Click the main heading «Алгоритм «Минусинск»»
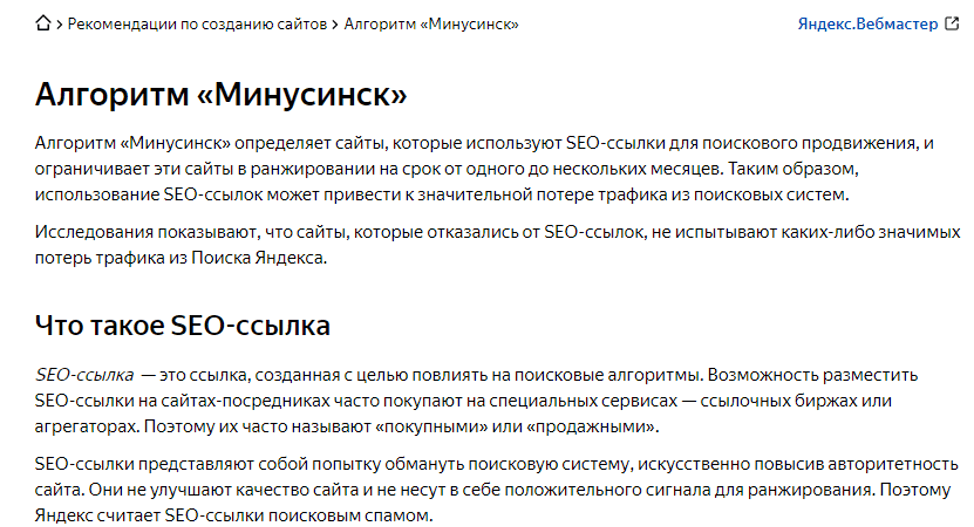The width and height of the screenshot is (974, 527). pos(221,94)
